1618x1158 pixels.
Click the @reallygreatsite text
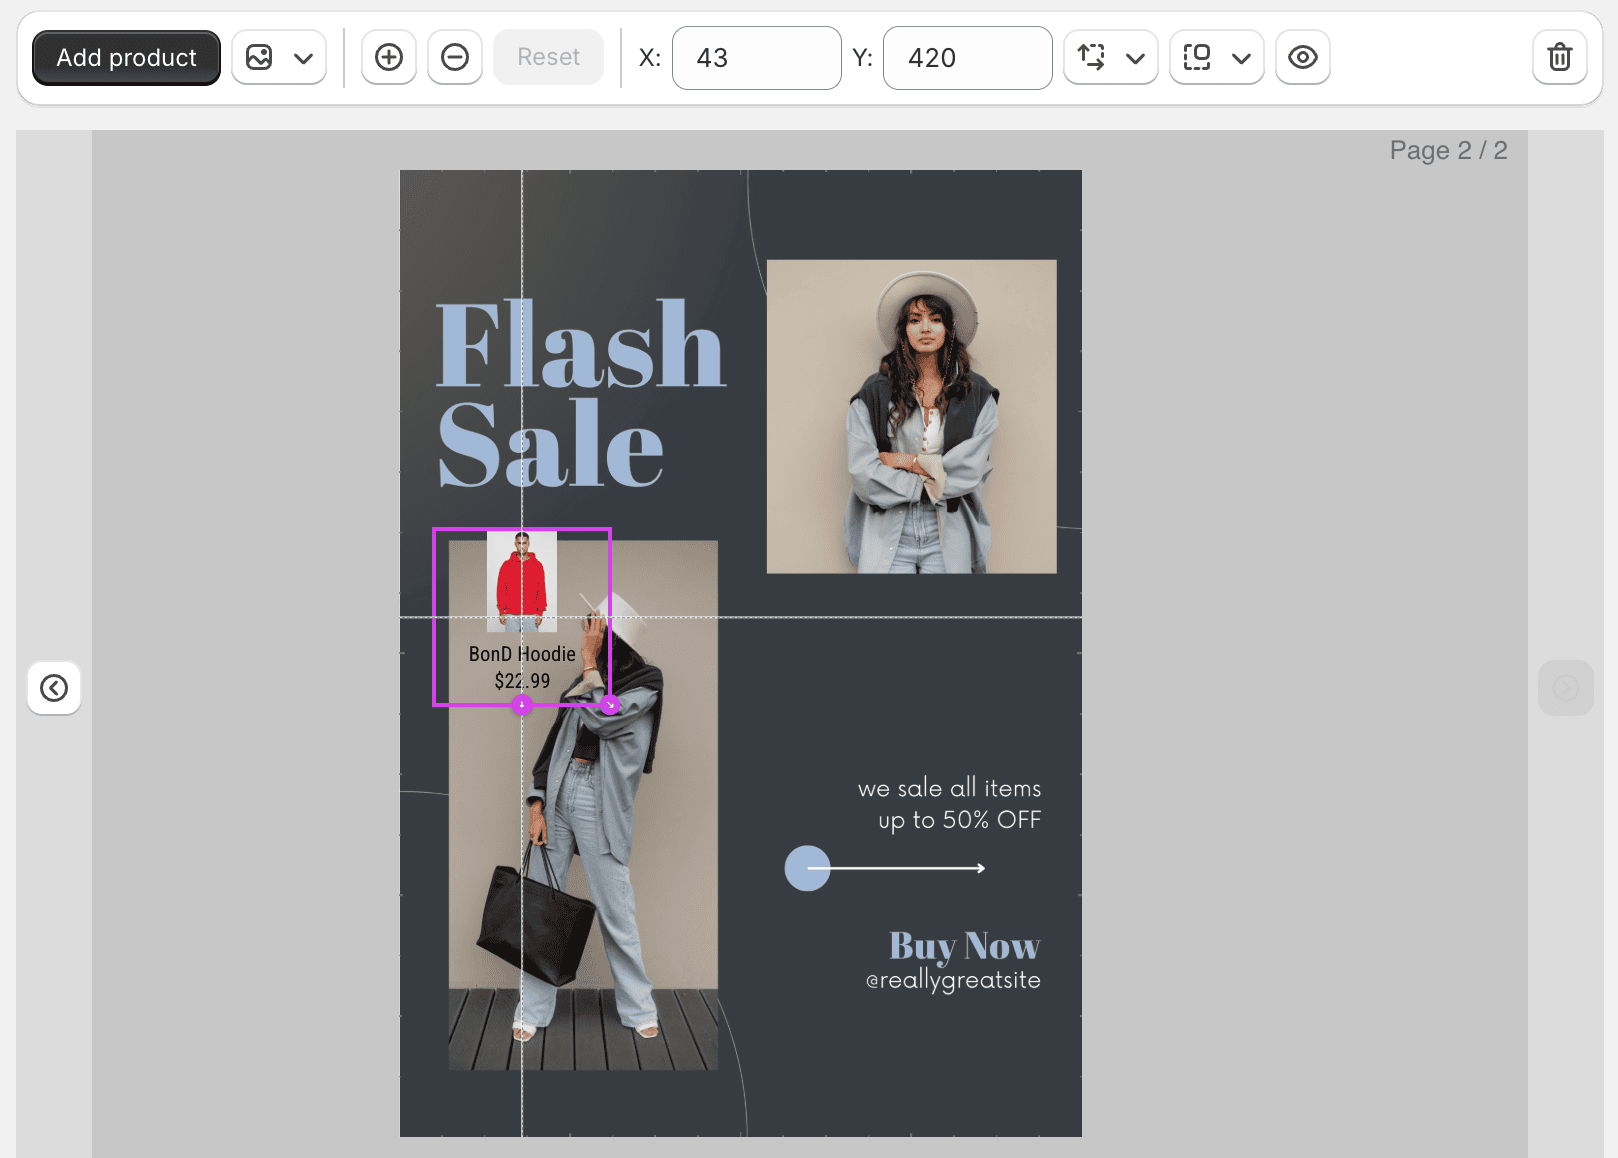953,980
